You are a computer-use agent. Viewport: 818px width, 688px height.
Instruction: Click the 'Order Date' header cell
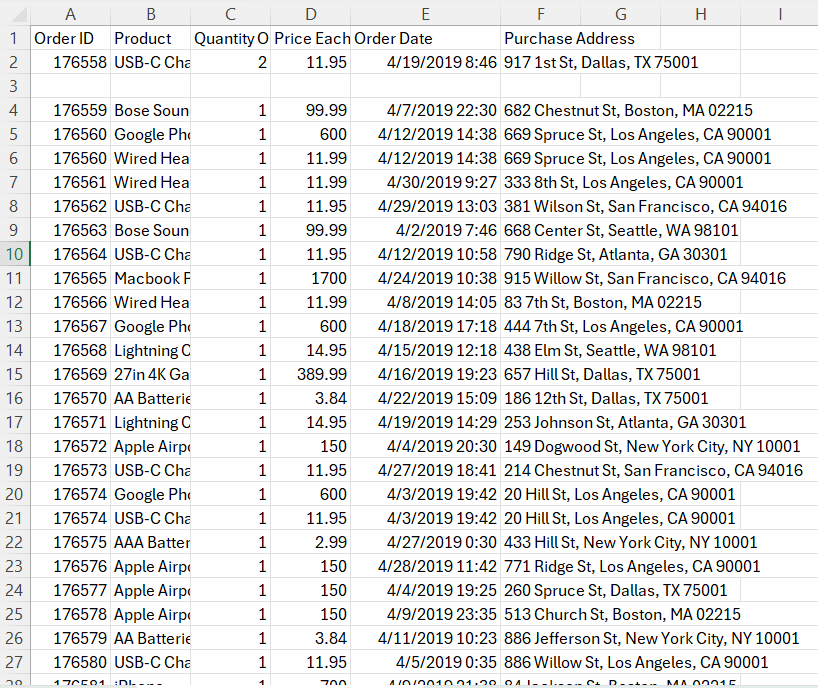click(x=426, y=38)
